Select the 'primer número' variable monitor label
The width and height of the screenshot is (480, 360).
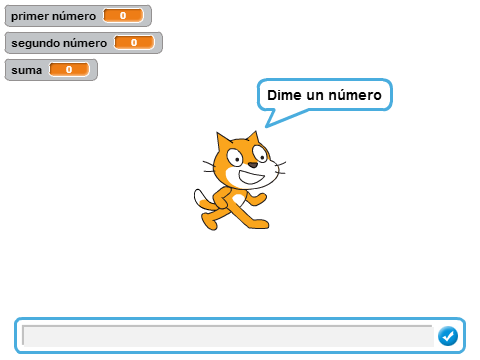click(53, 16)
